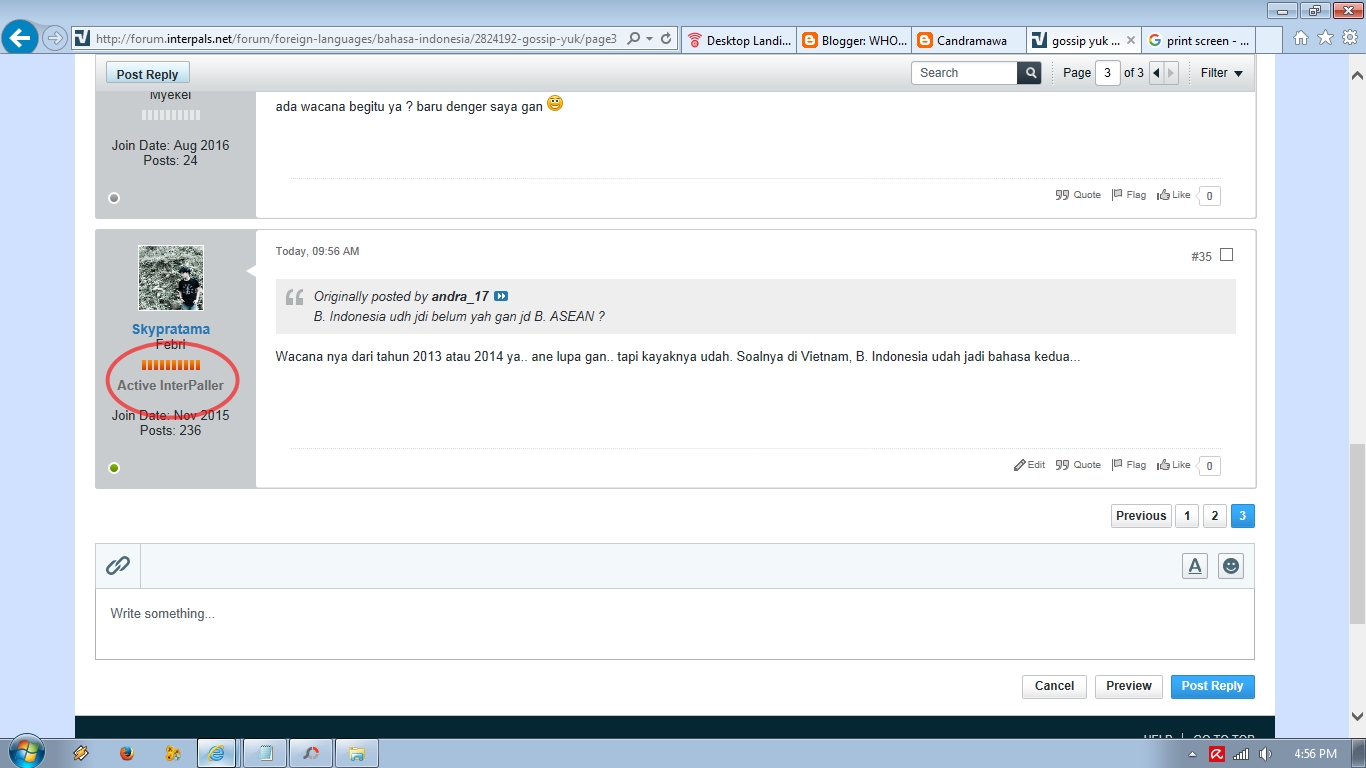Tick the checkbox beside post #35
The height and width of the screenshot is (768, 1366).
[1227, 255]
